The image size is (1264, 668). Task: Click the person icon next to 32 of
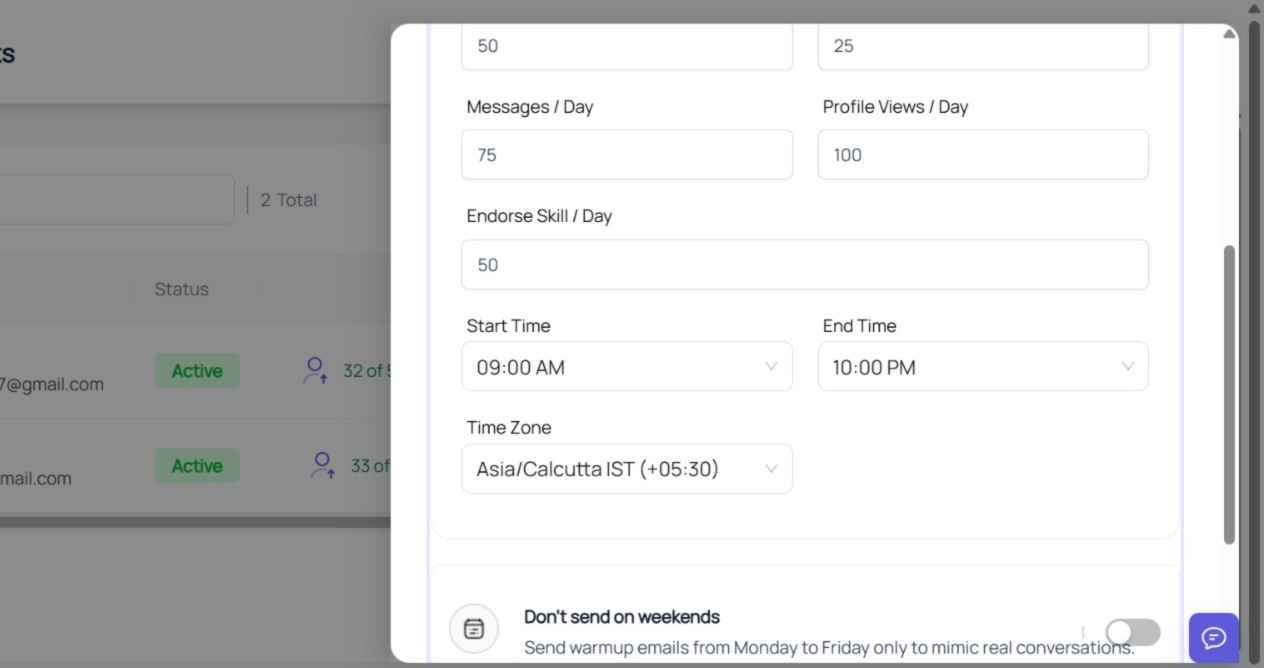[315, 371]
